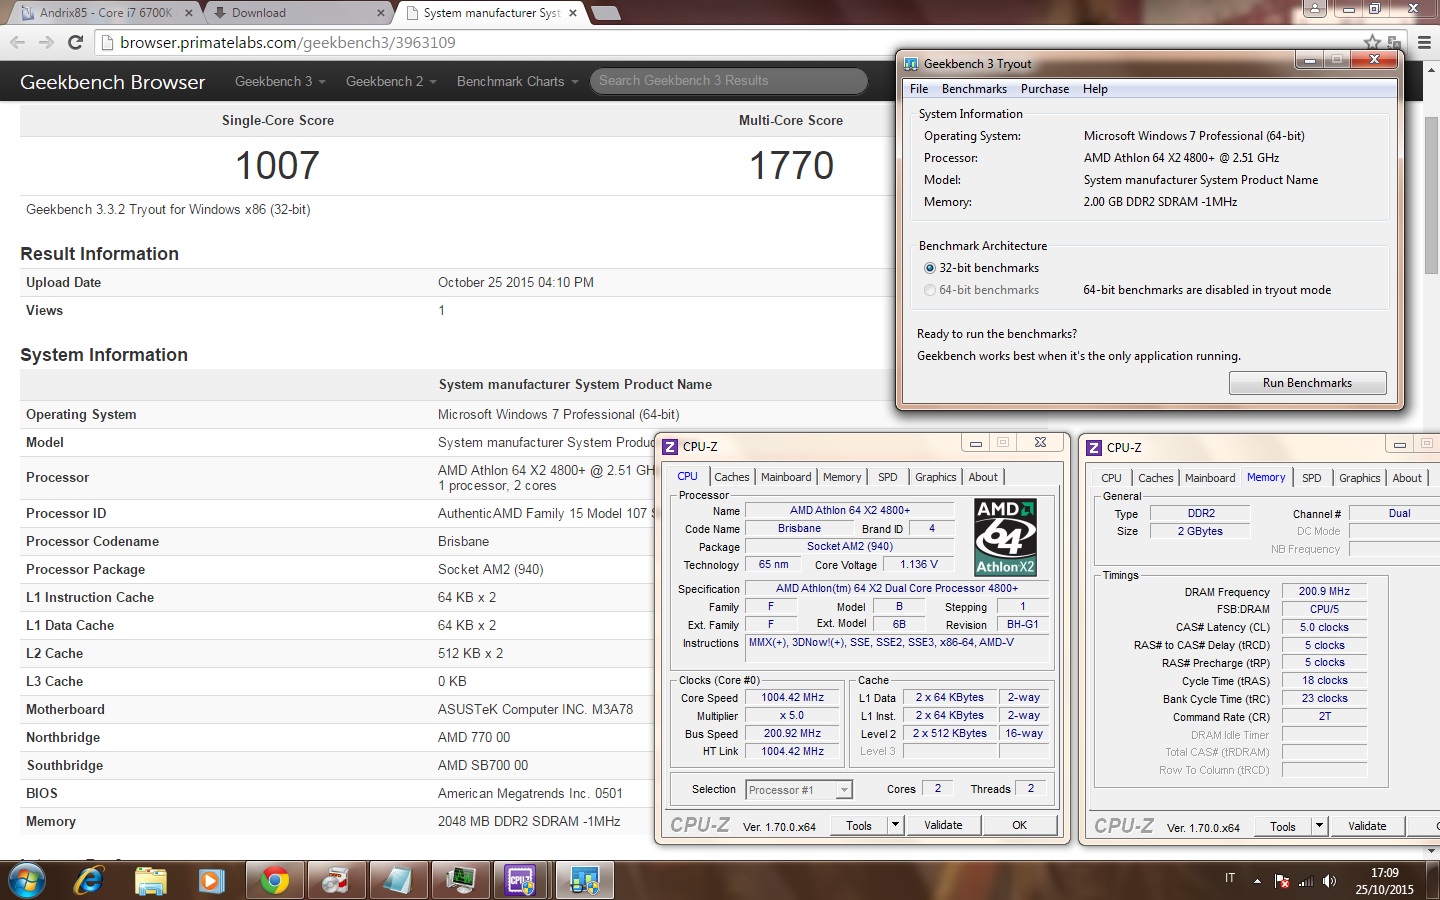Switch to Graphics tab in processor CPU-Z
This screenshot has height=900, width=1440.
(x=936, y=477)
